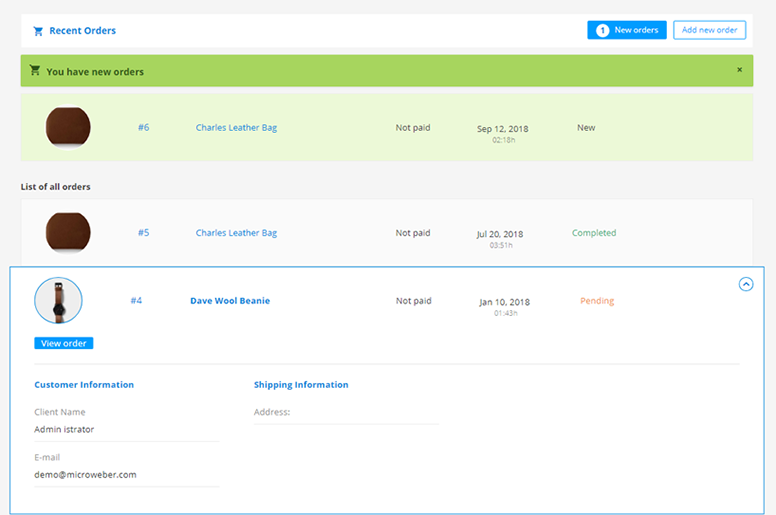
Task: Click the 01:43h time under order #4
Action: point(505,313)
